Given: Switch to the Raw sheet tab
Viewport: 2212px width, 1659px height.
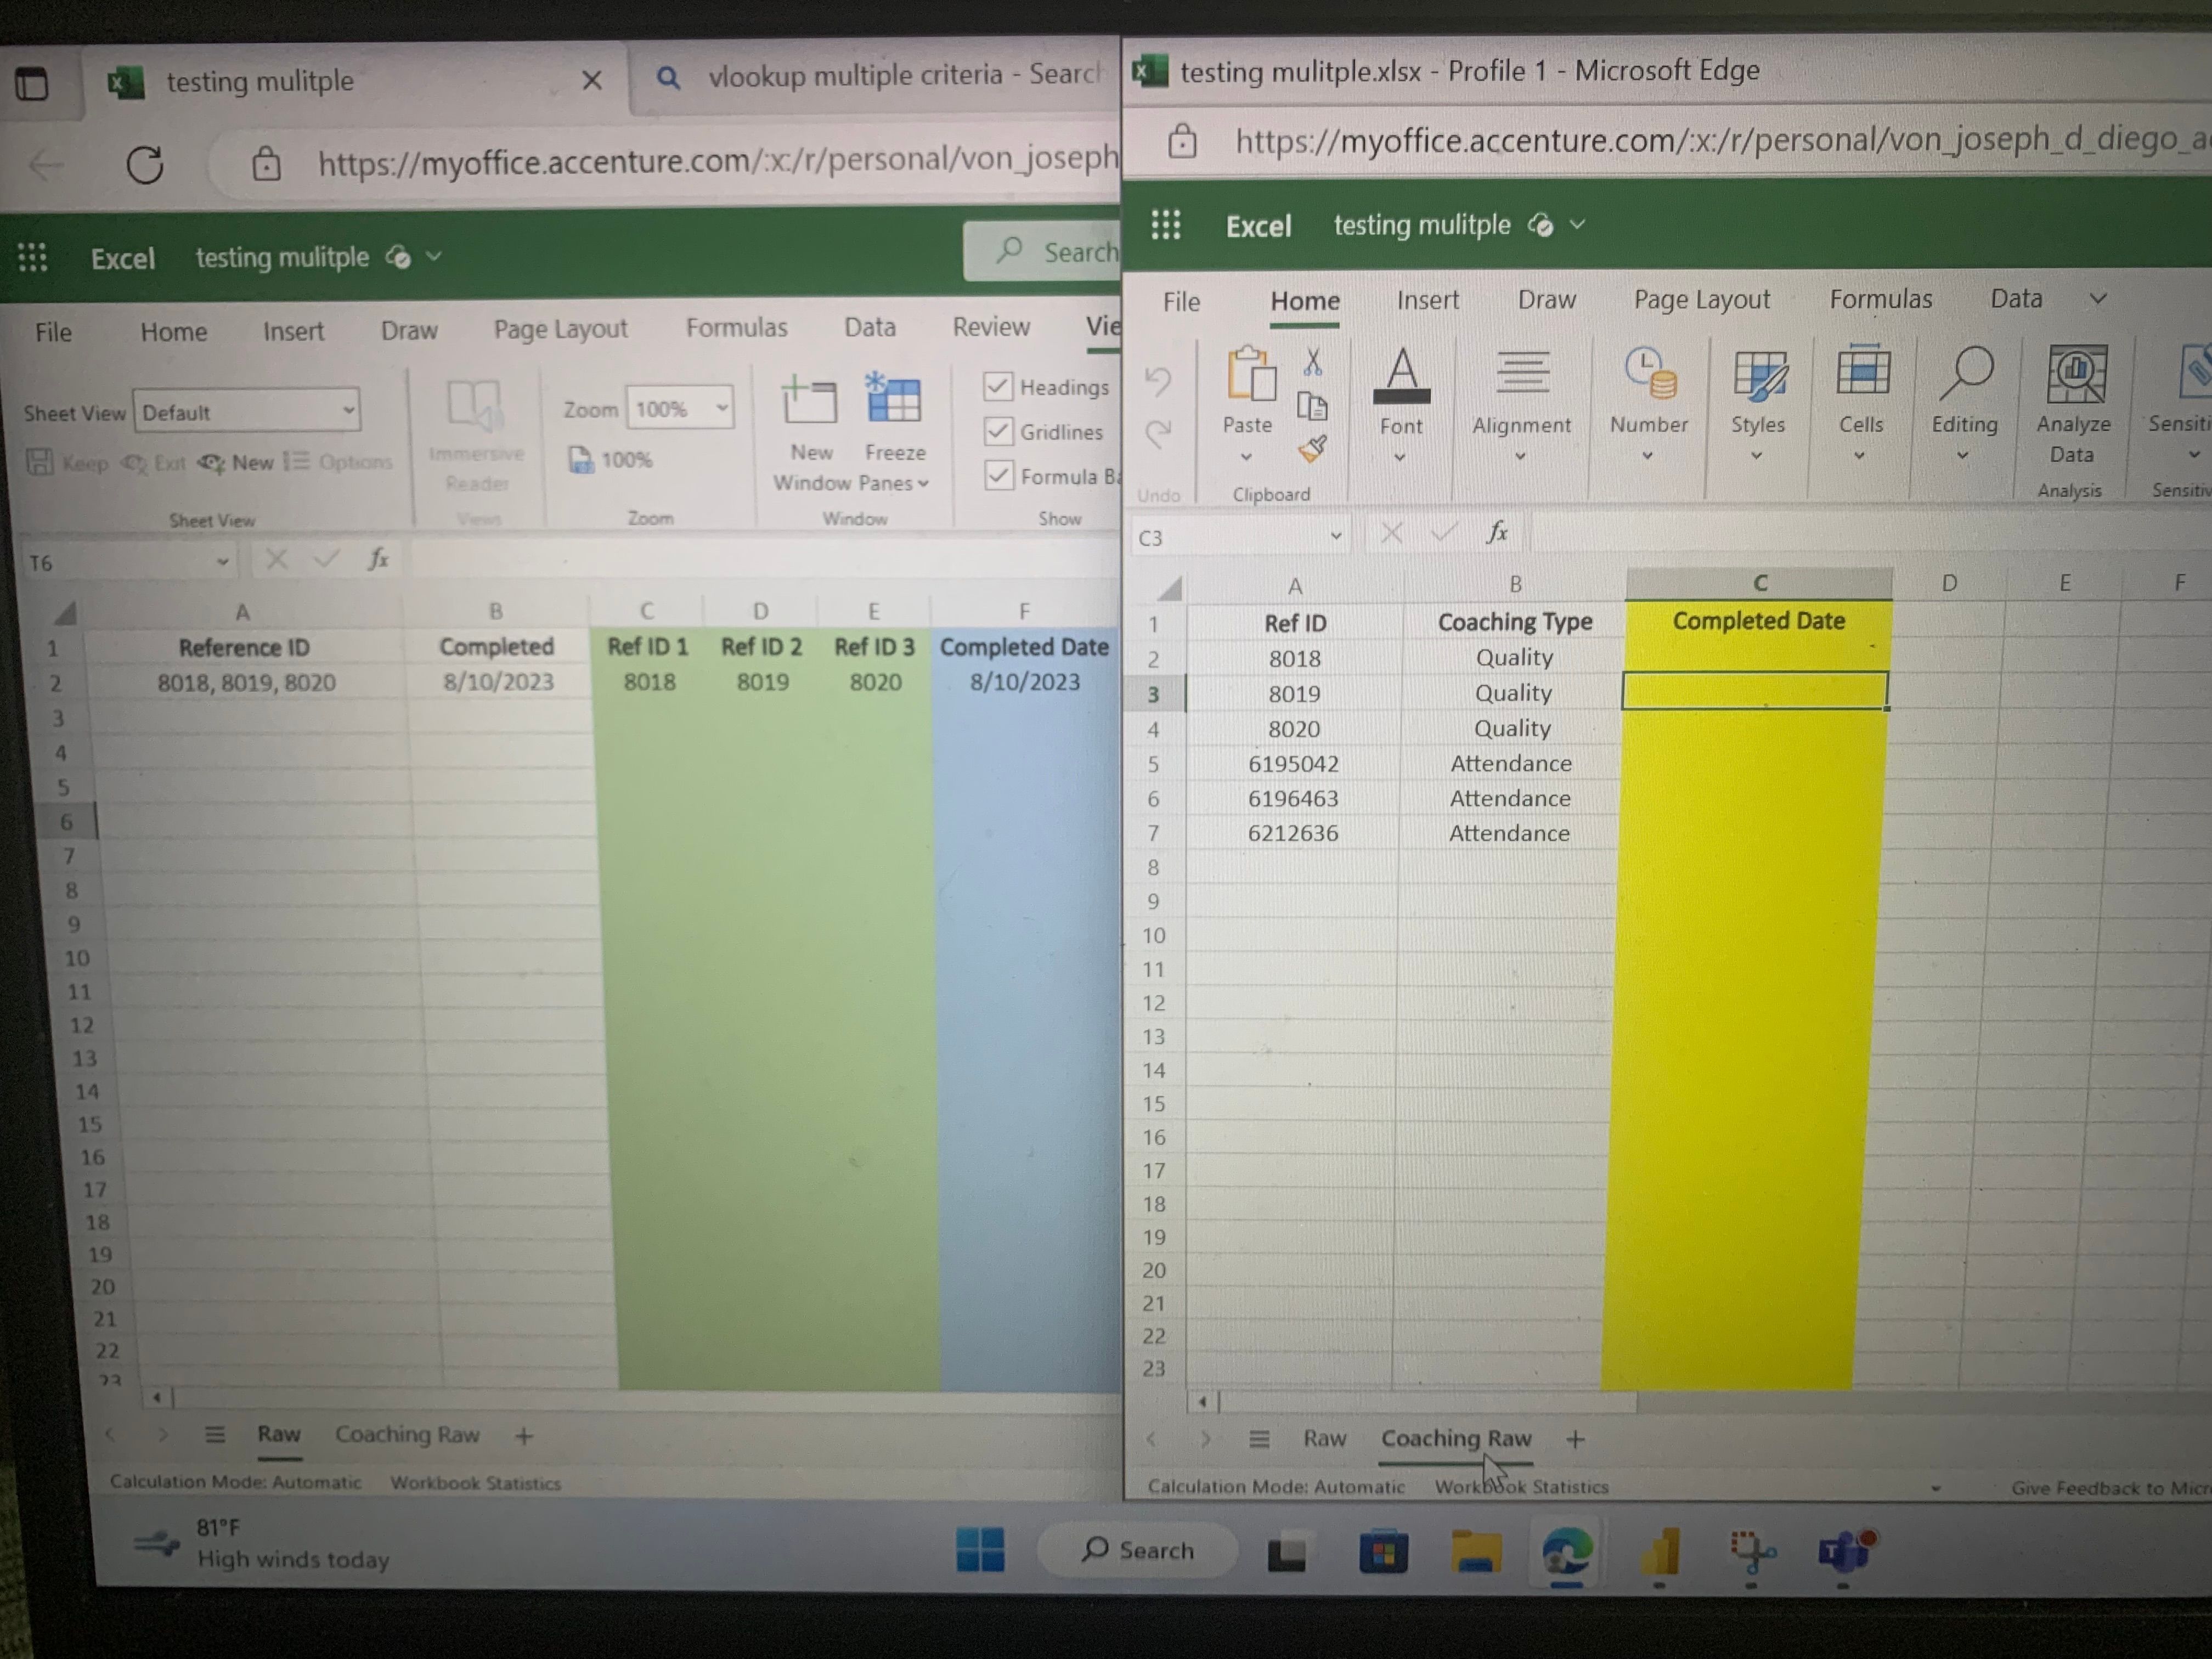Looking at the screenshot, I should coord(279,1434).
